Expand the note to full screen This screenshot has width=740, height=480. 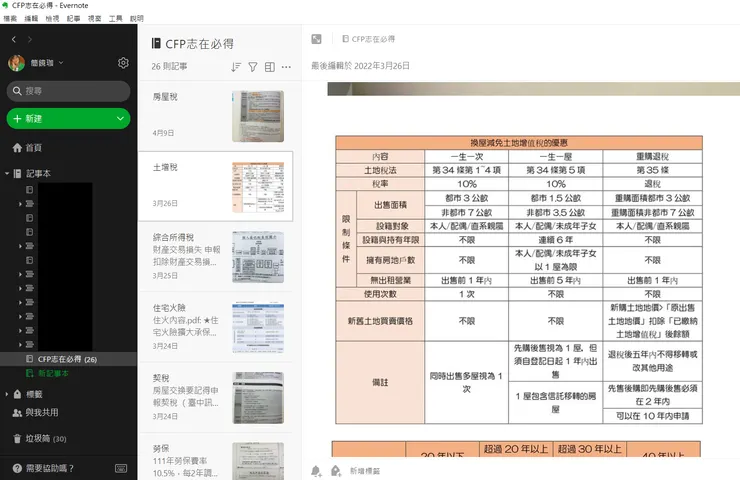pos(316,39)
